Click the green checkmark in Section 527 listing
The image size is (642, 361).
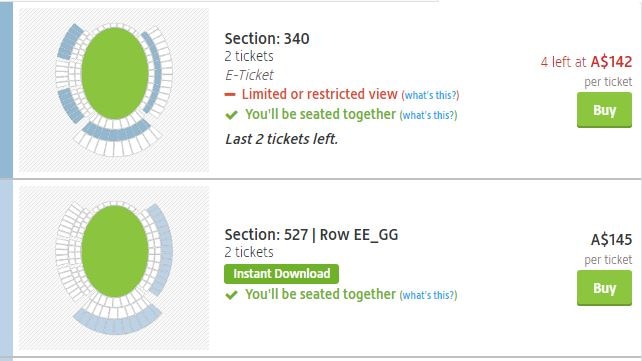point(231,295)
